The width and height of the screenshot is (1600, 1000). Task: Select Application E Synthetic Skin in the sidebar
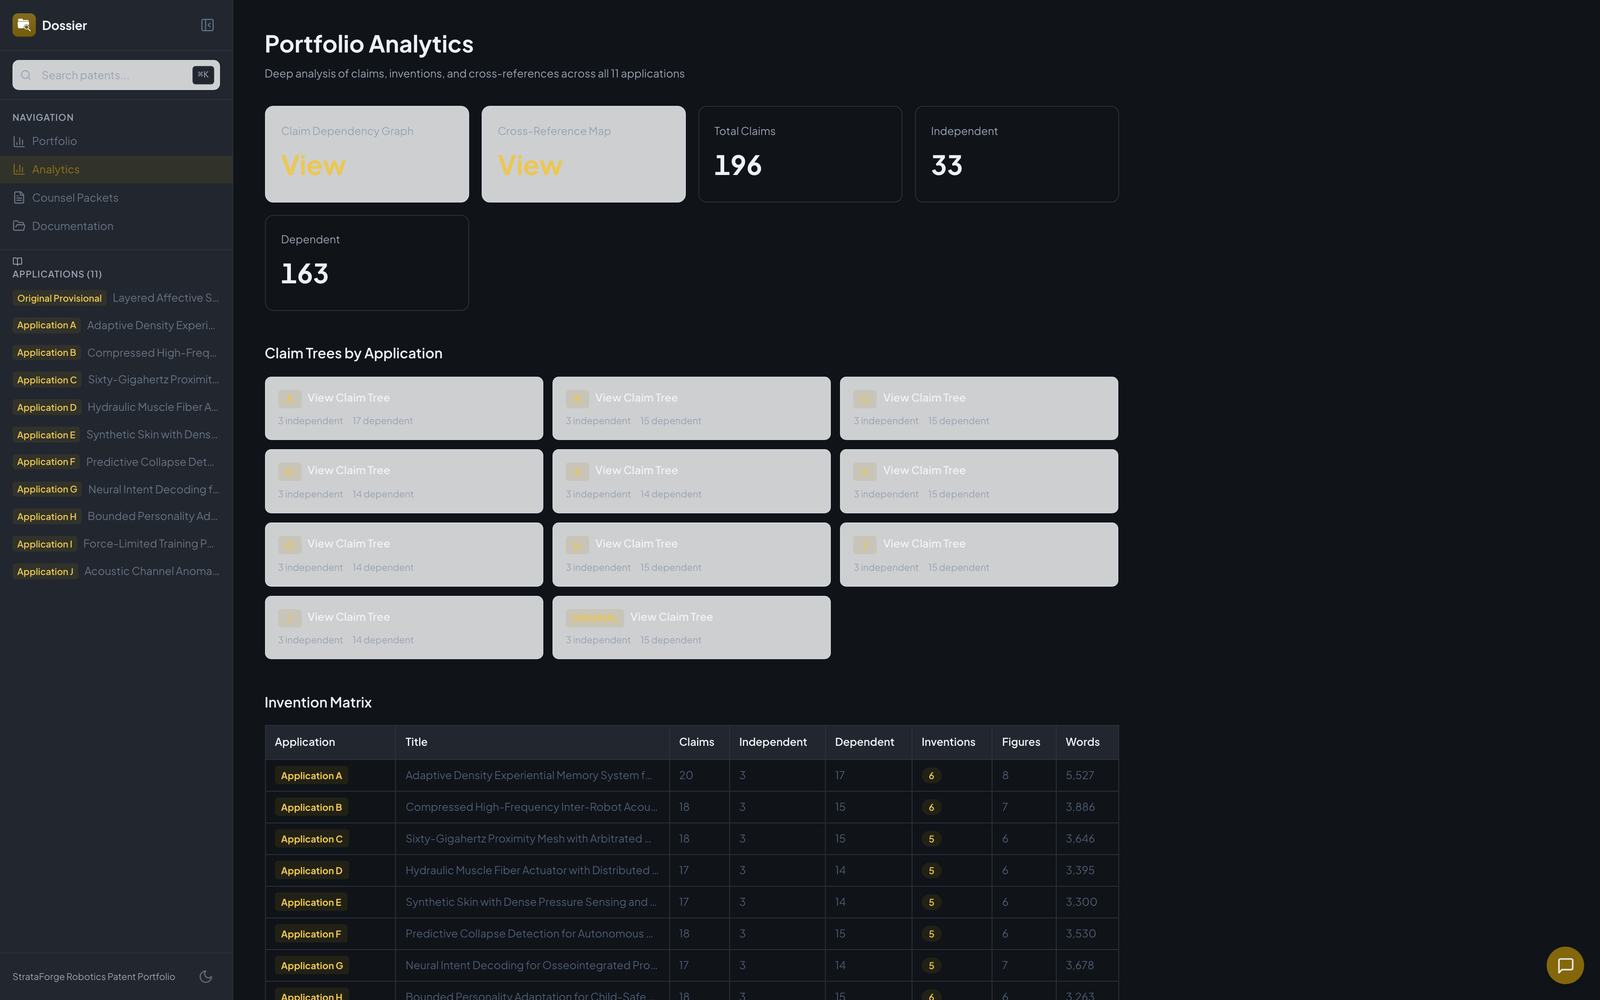coord(116,435)
